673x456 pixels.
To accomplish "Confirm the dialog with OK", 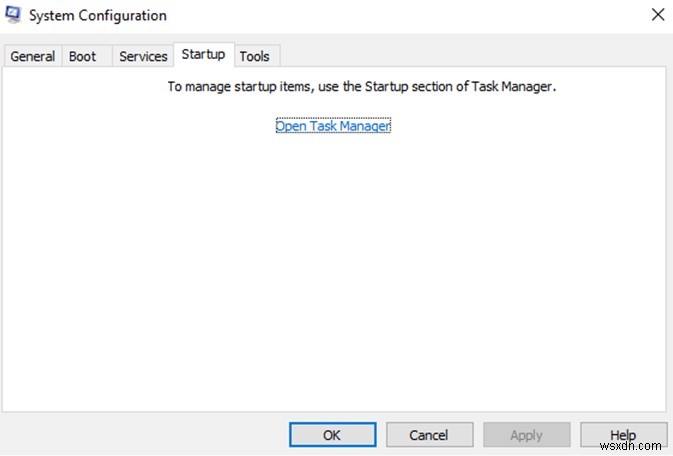I will pos(332,435).
